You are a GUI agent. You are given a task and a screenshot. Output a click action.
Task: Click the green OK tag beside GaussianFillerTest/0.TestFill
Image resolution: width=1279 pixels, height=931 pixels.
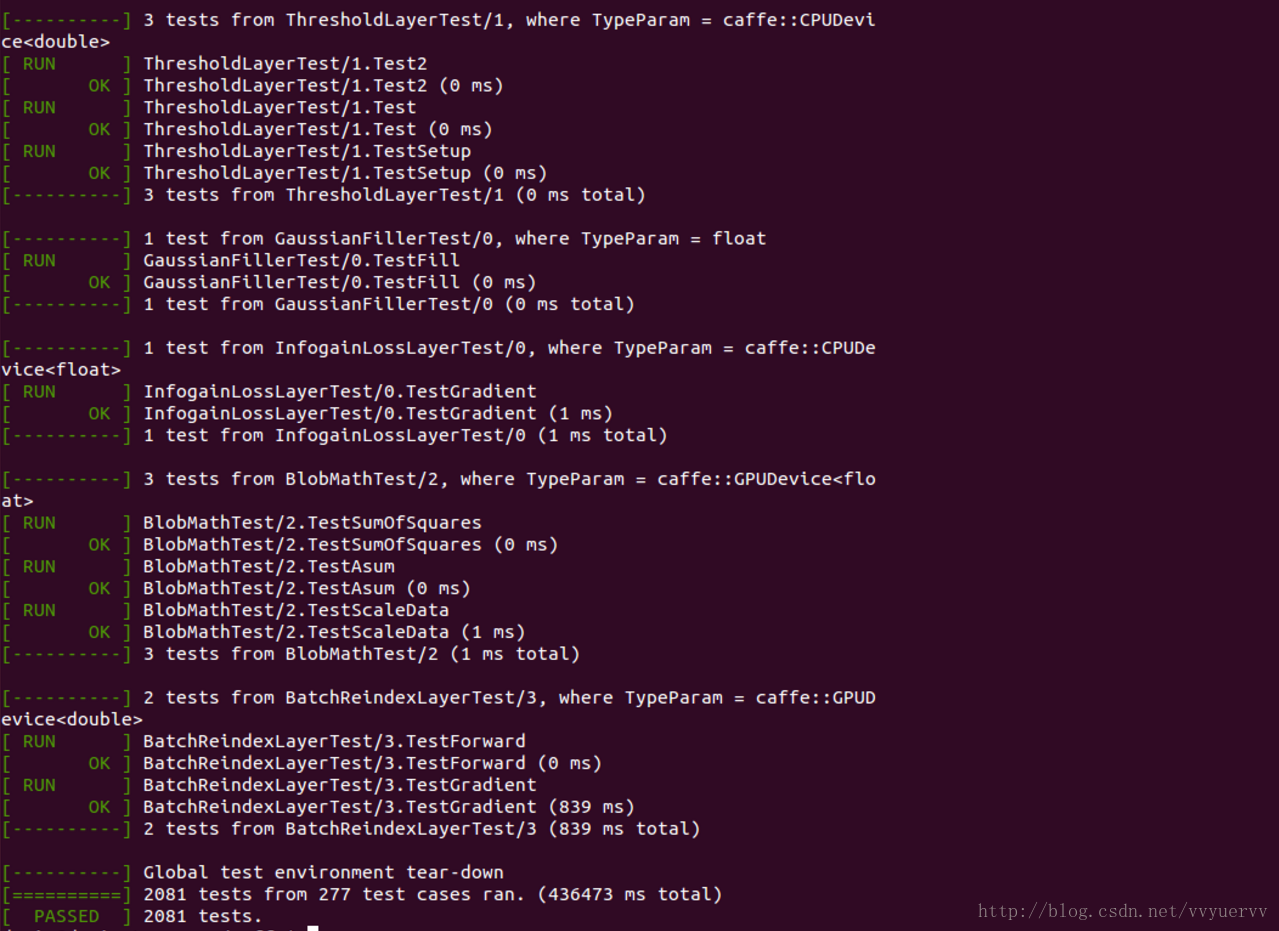99,282
